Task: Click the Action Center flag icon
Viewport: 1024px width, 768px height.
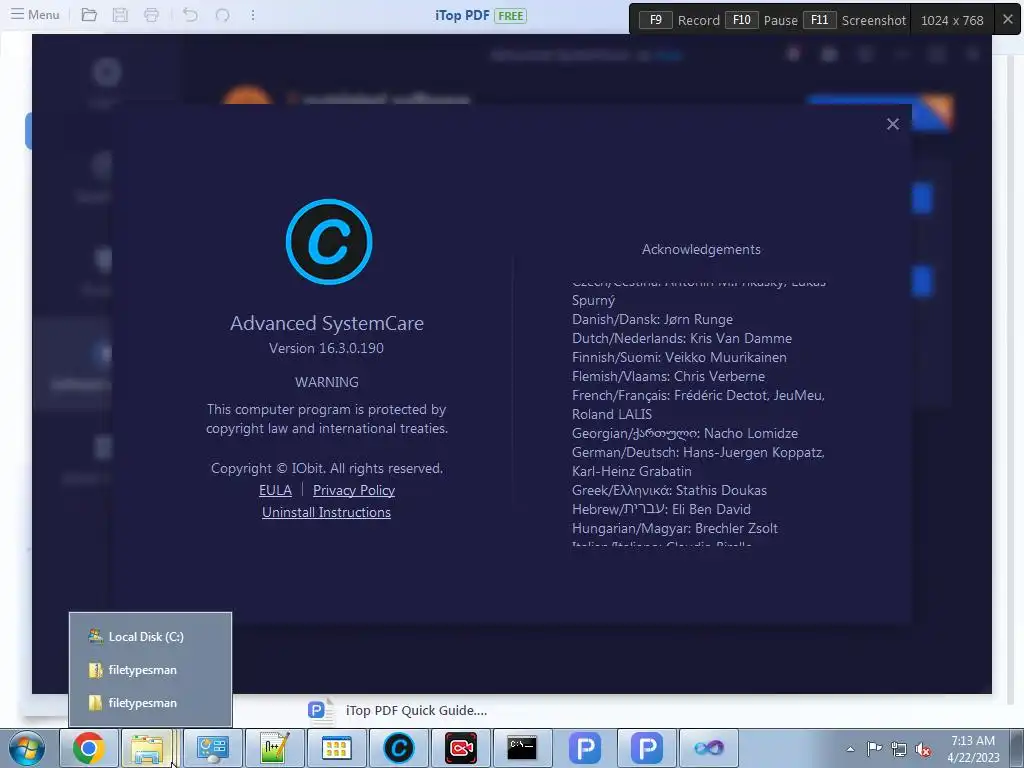Action: point(874,748)
